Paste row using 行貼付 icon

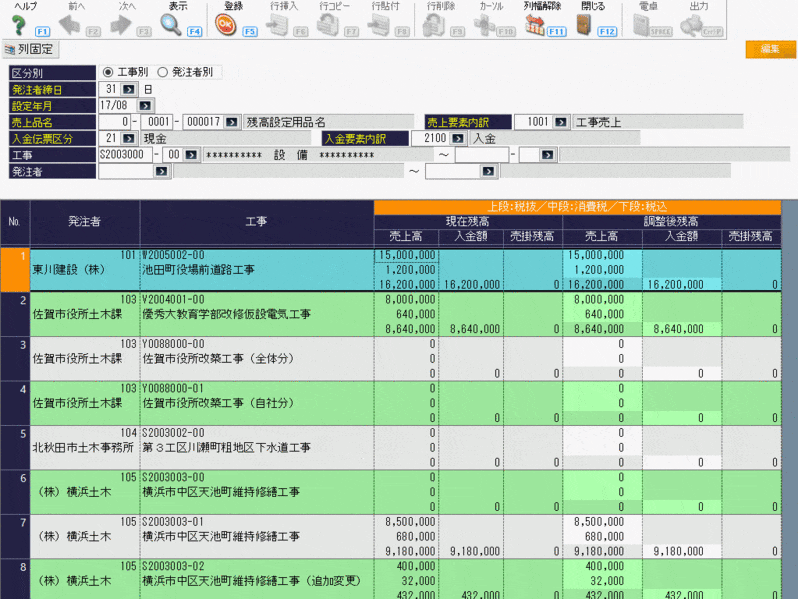coord(379,25)
